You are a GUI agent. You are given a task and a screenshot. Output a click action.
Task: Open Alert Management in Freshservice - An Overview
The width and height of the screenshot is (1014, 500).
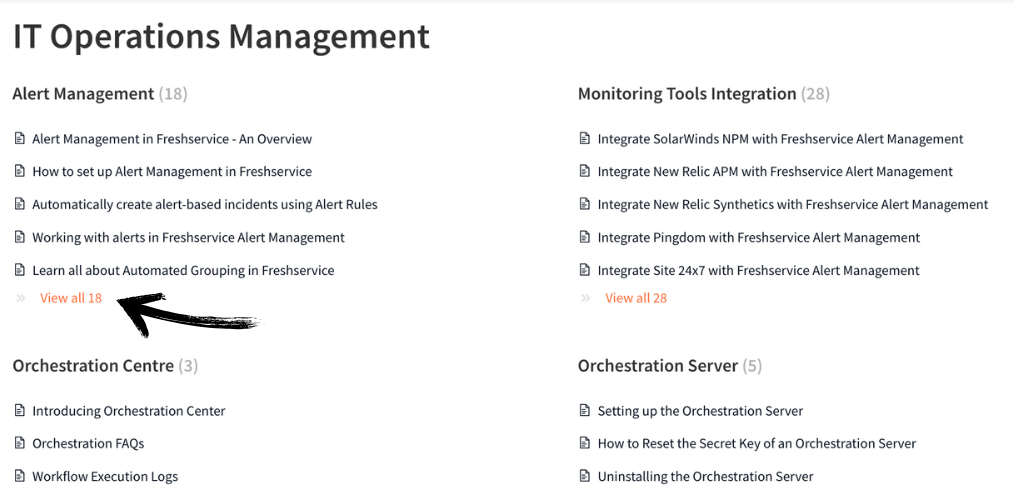tap(172, 138)
